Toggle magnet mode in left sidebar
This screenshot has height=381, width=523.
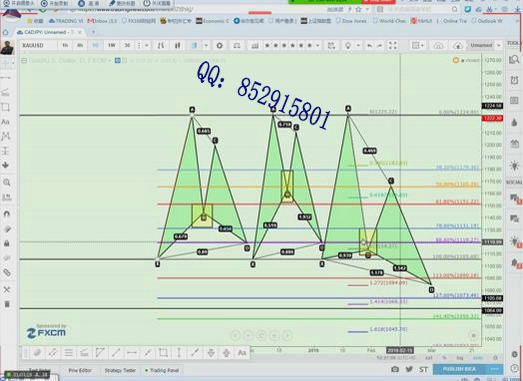pos(6,214)
